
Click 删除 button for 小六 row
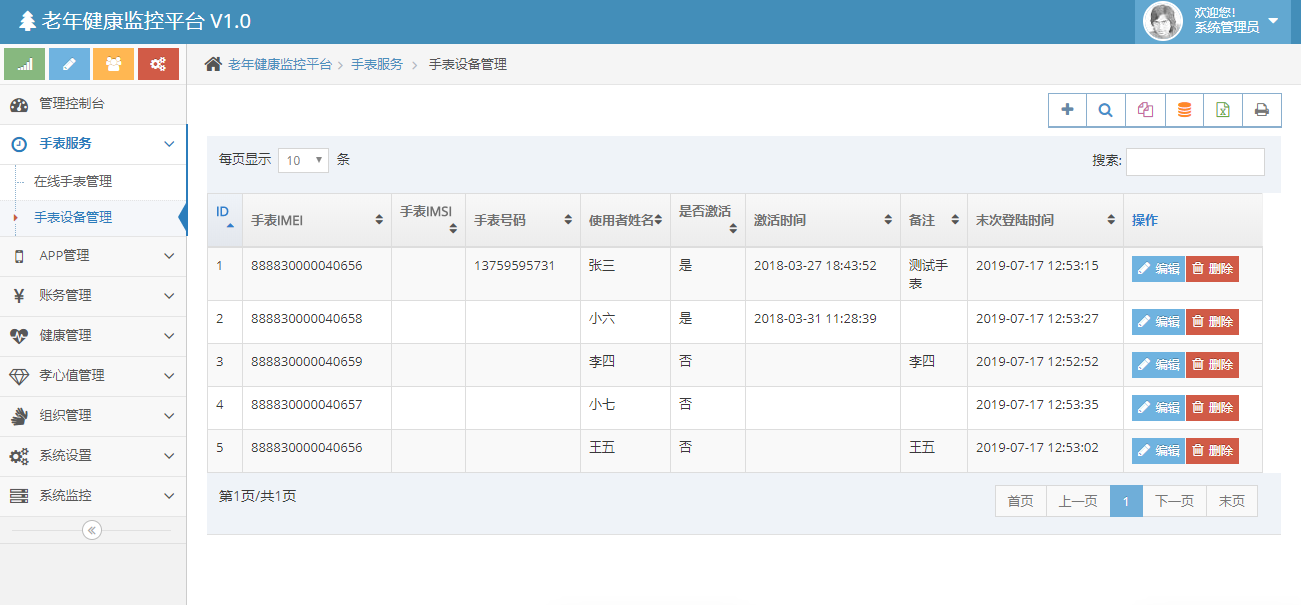point(1212,322)
